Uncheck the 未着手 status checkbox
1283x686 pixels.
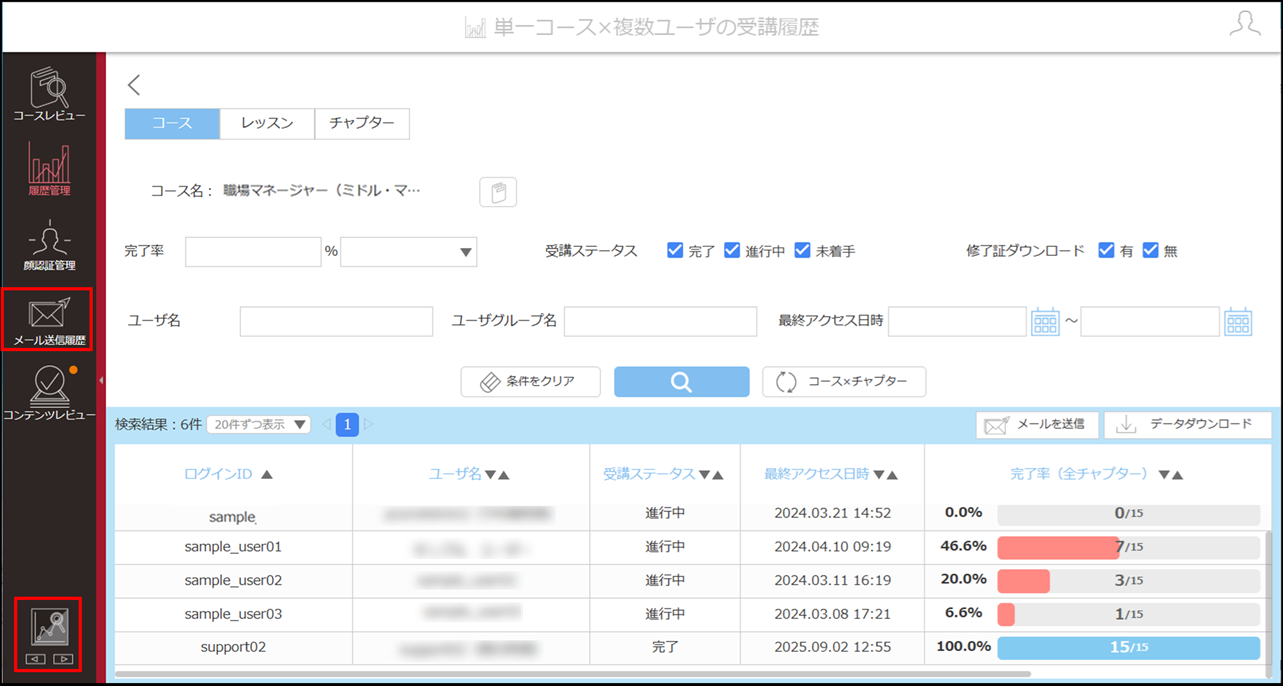pyautogui.click(x=802, y=251)
